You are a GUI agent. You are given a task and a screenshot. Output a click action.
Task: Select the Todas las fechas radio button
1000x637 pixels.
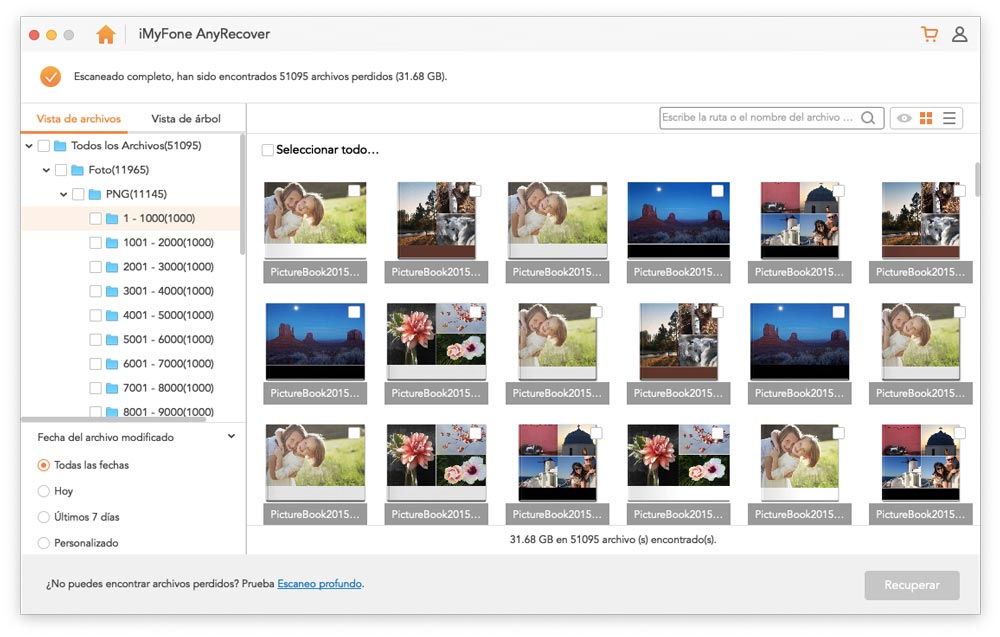click(43, 465)
